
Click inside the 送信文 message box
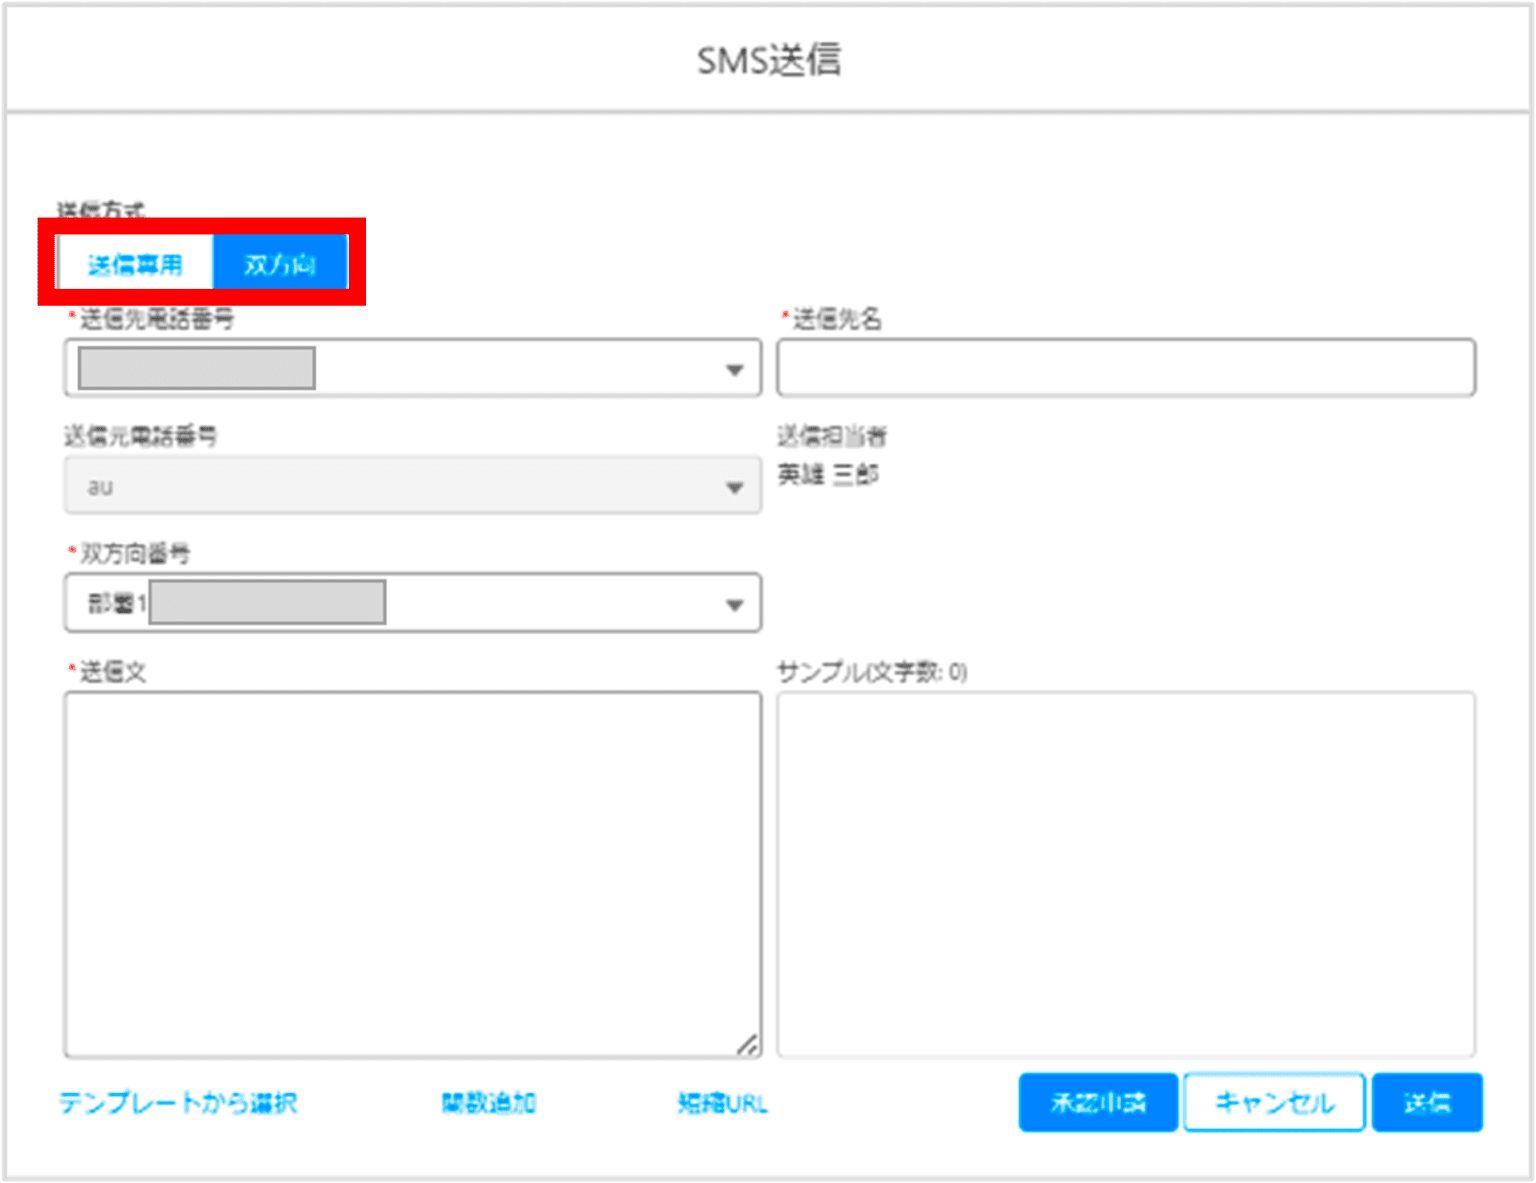click(412, 870)
